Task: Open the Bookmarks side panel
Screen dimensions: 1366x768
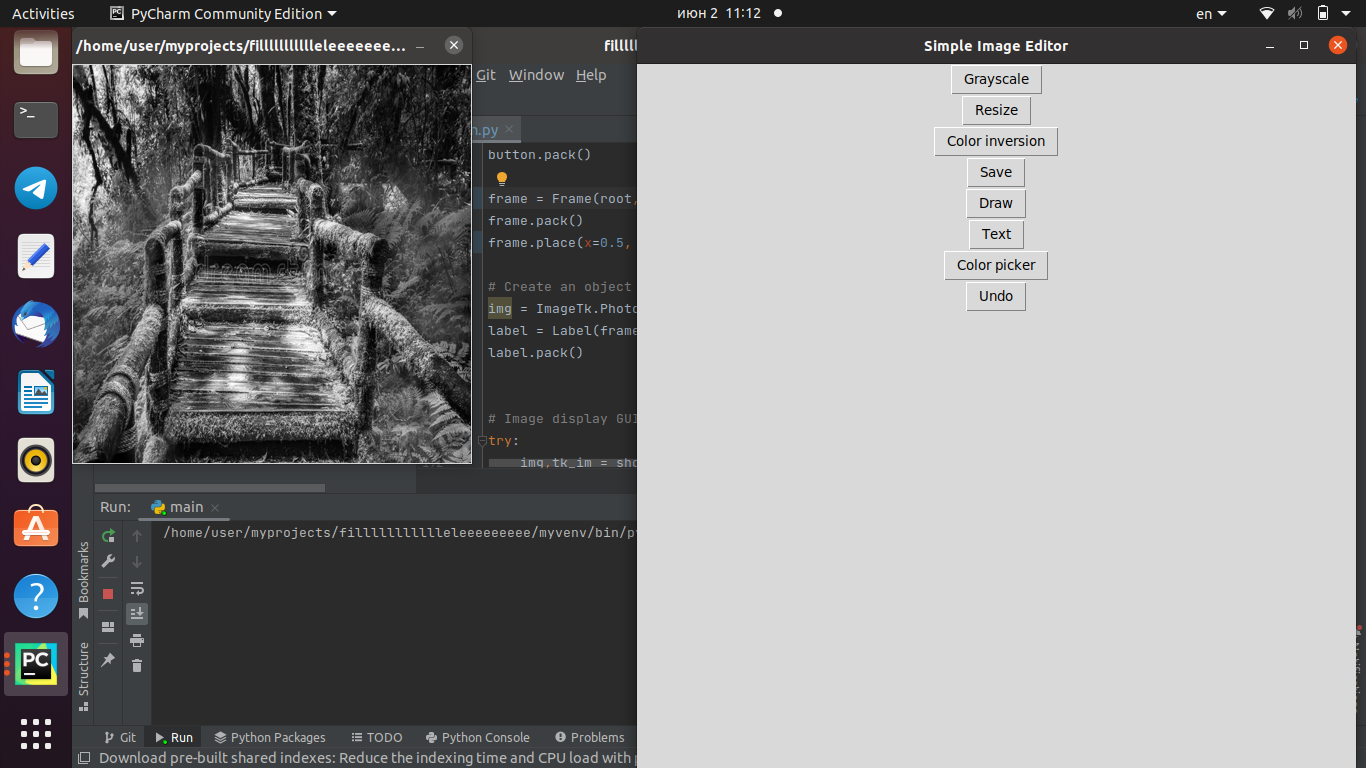Action: pos(83,580)
